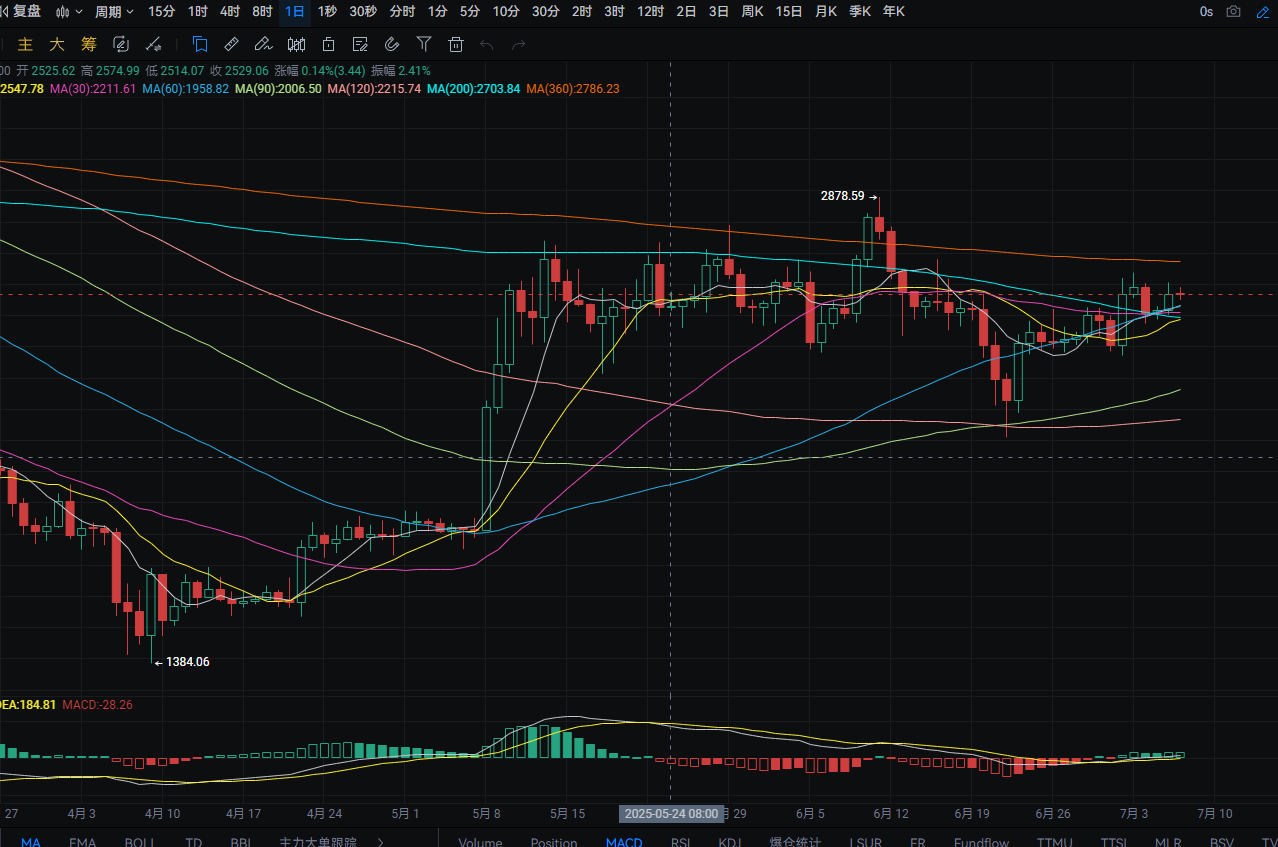Open the 周期 period dropdown

pyautogui.click(x=114, y=12)
